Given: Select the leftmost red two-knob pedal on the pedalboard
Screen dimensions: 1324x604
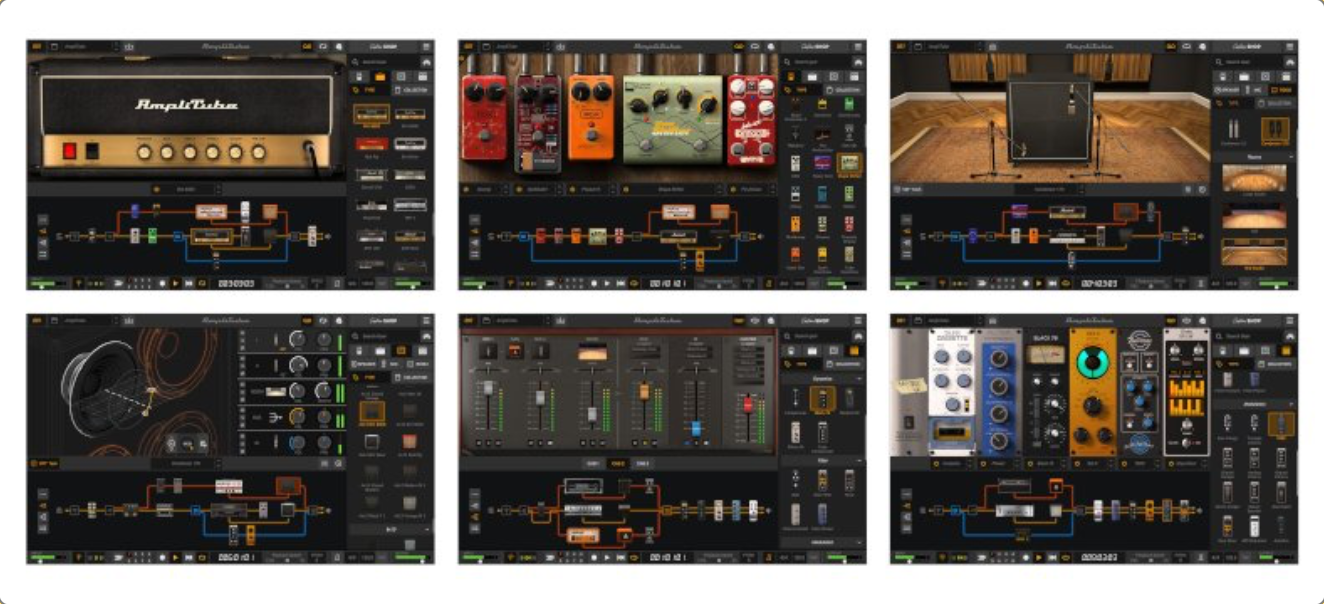Looking at the screenshot, I should [x=484, y=118].
